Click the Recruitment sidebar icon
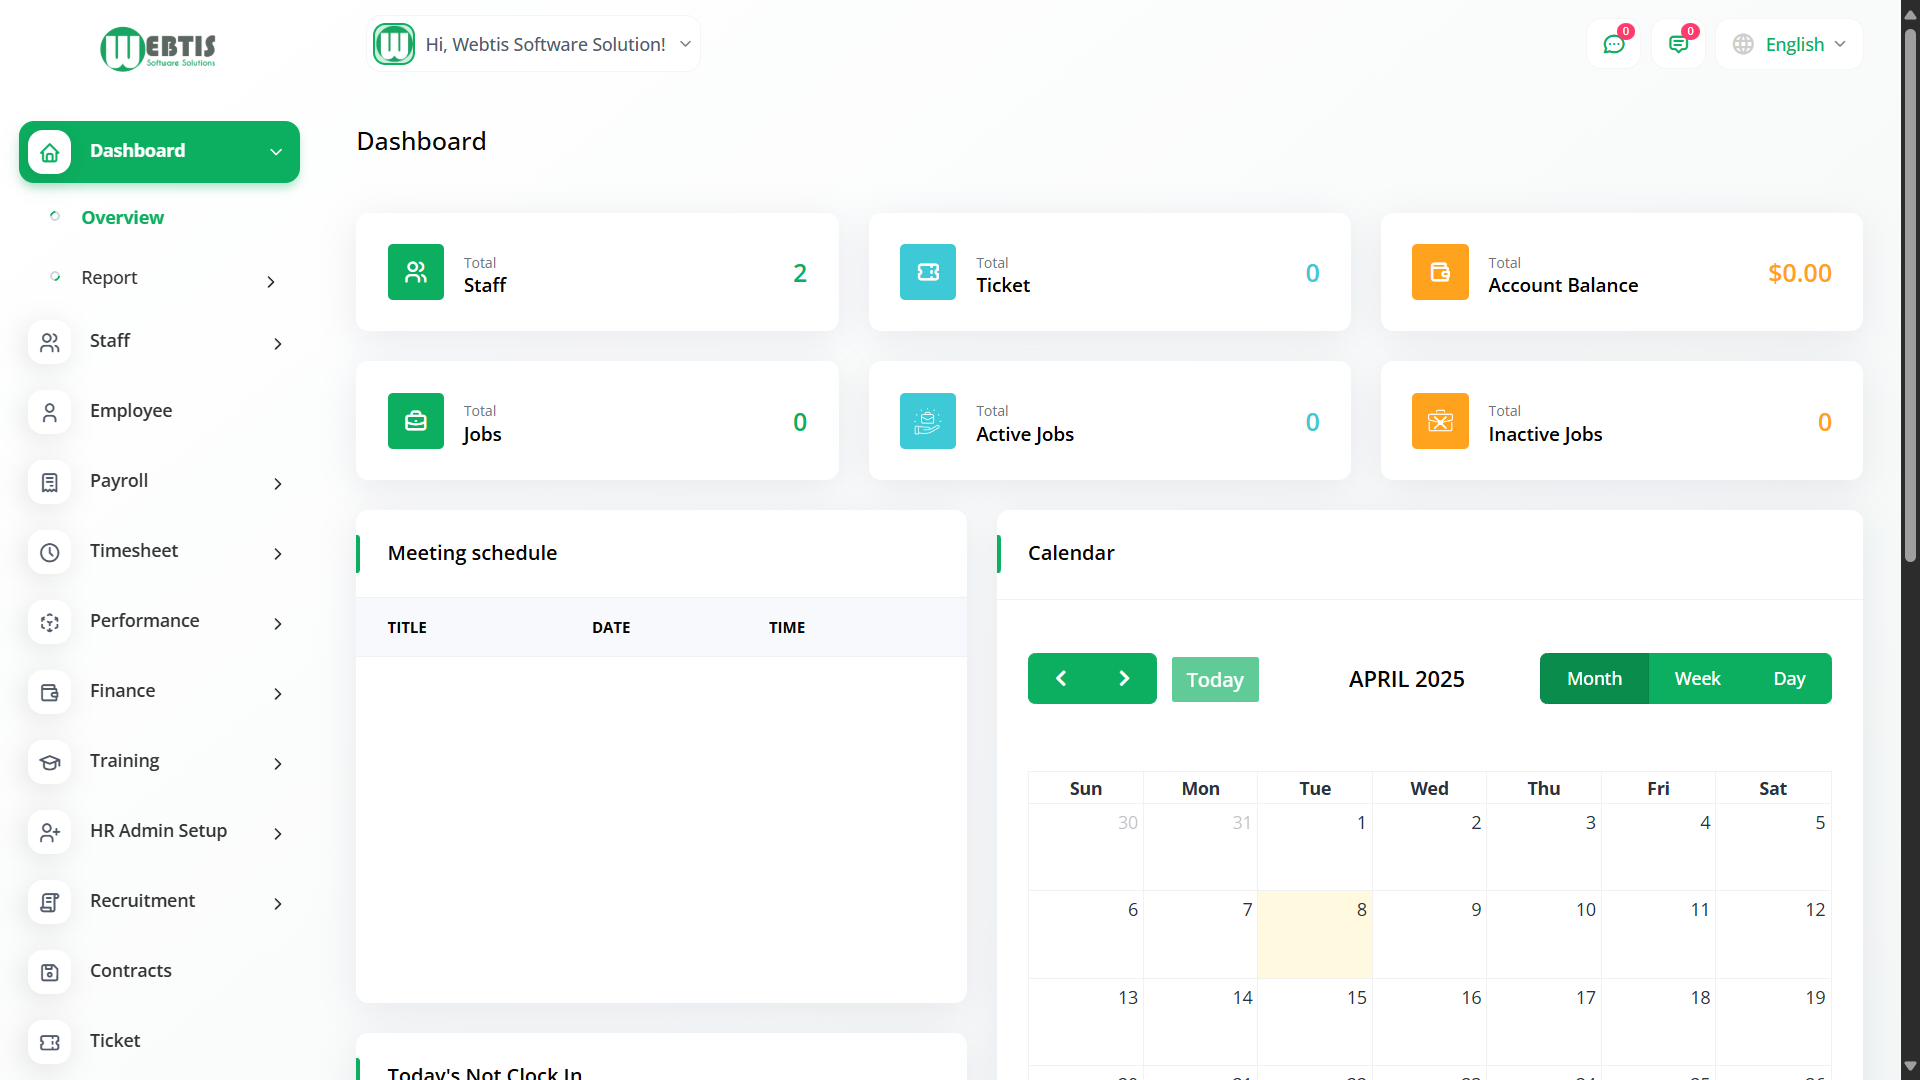 pyautogui.click(x=50, y=903)
